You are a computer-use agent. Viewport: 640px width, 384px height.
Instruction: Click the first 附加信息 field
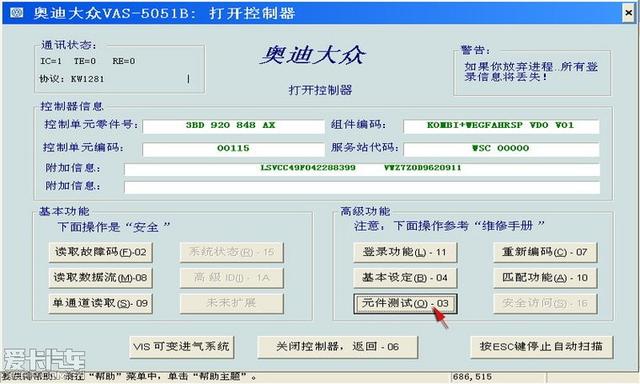pos(362,169)
